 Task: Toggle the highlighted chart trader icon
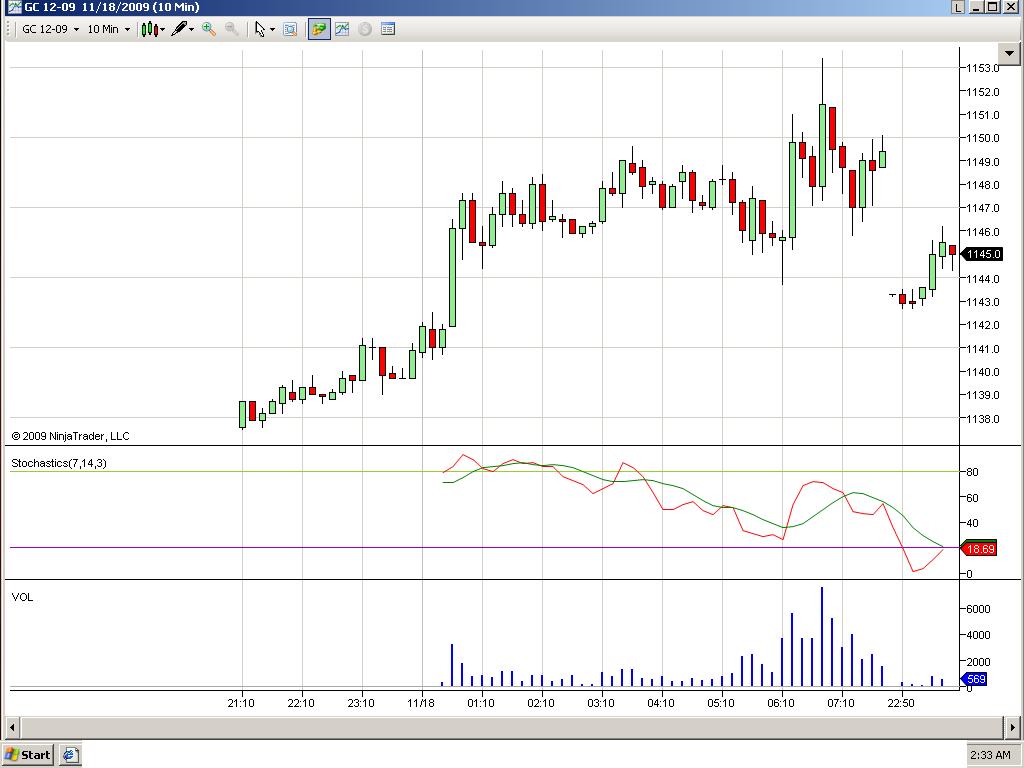point(319,29)
